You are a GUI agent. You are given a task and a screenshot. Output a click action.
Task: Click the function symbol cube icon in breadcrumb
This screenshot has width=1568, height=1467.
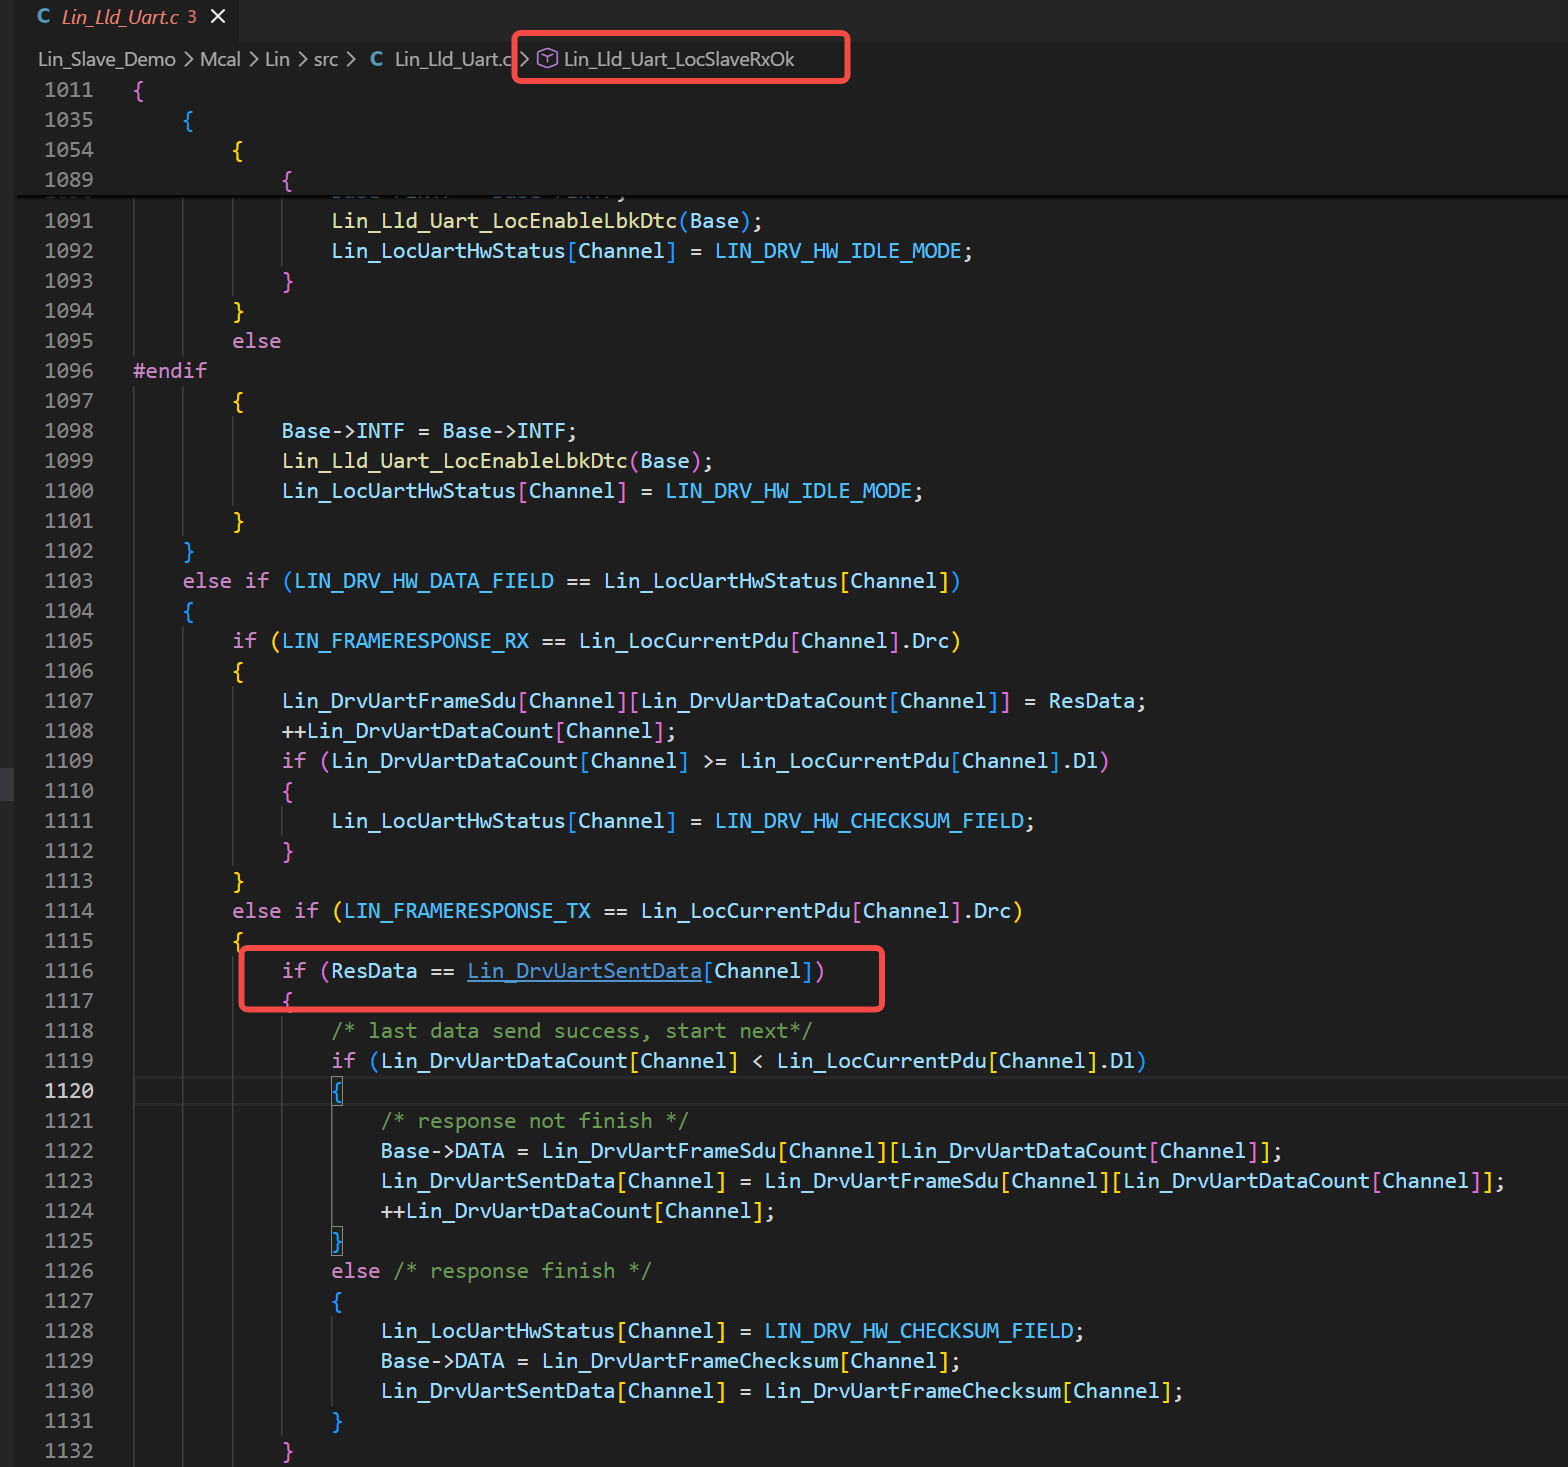click(547, 59)
